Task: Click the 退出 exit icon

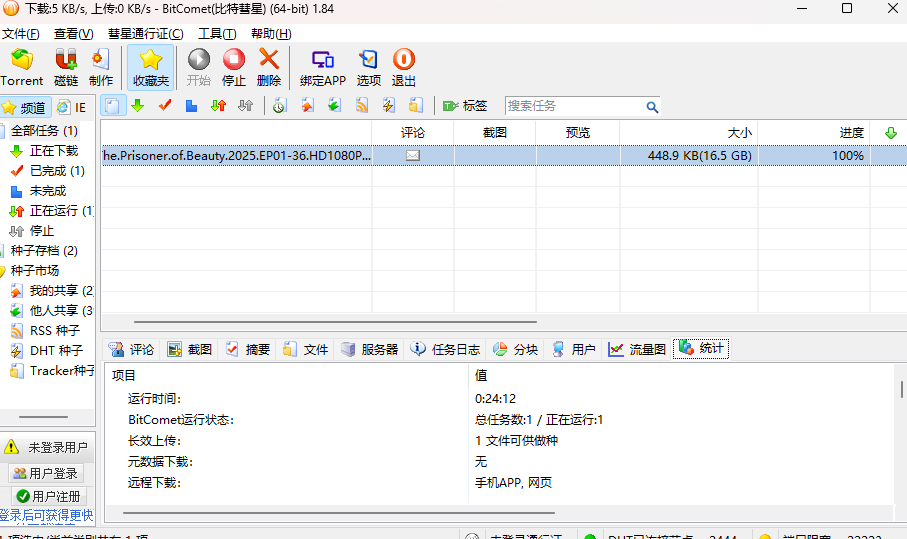Action: click(x=404, y=67)
